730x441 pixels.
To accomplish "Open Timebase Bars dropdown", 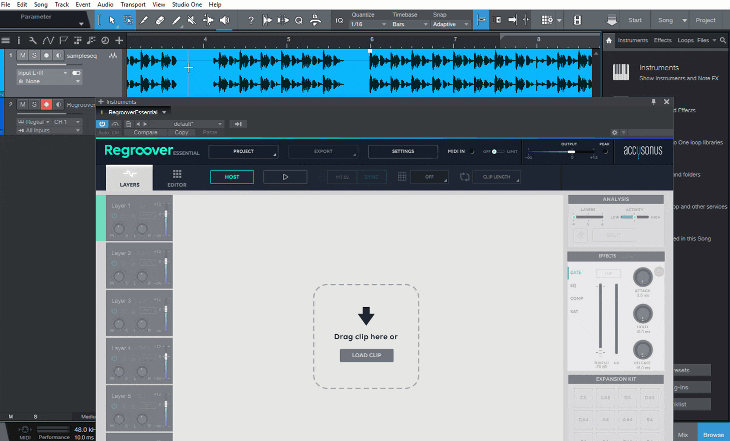I will pyautogui.click(x=410, y=24).
